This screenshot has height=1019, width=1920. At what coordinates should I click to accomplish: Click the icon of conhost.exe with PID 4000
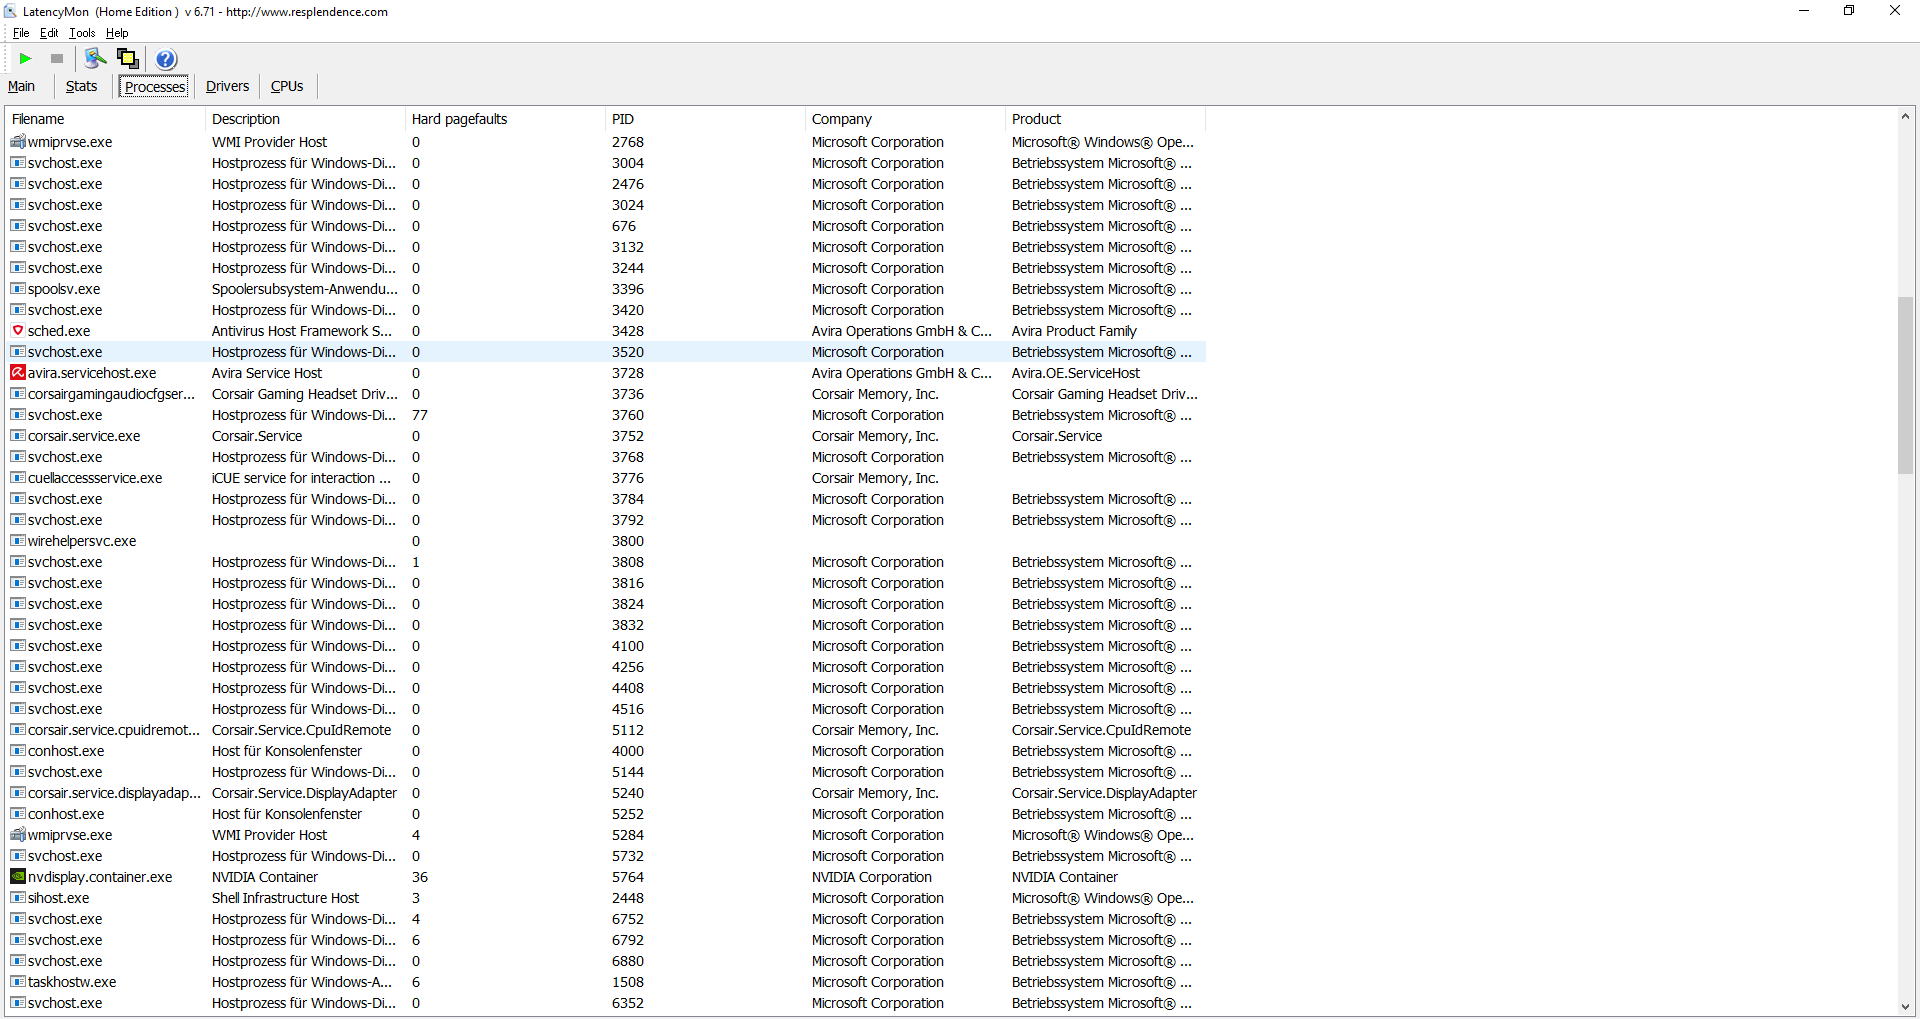(18, 751)
